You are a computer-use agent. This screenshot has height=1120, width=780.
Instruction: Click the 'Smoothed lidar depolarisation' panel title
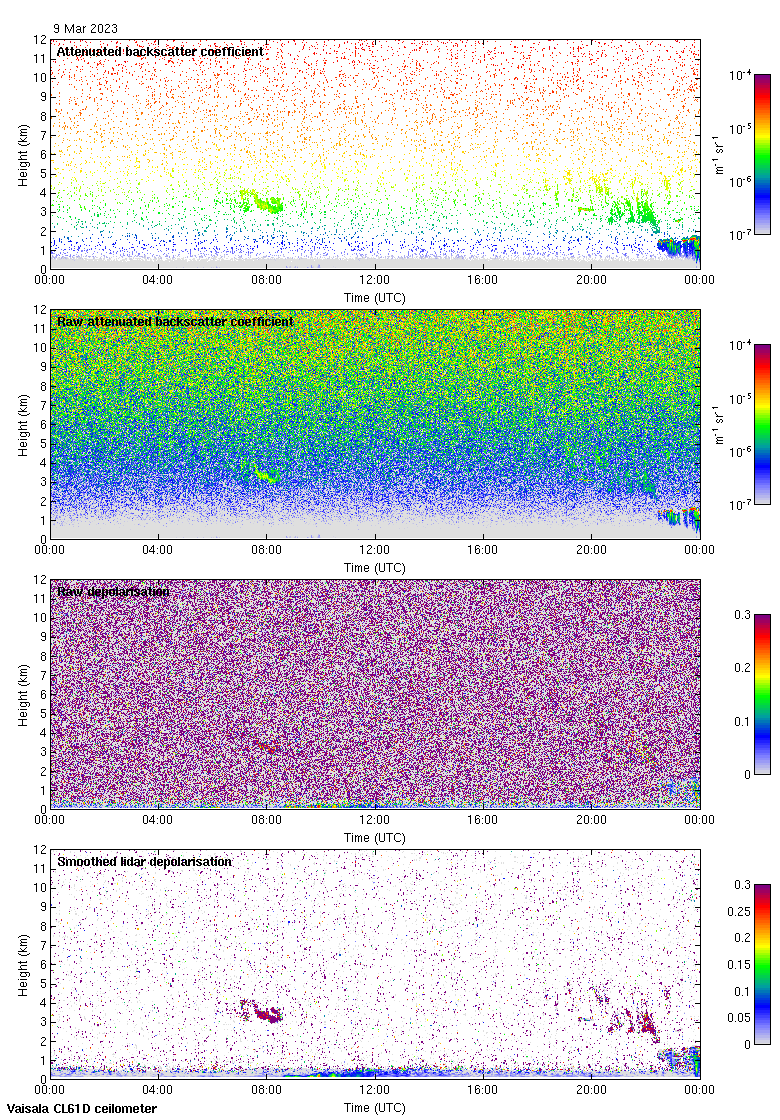[x=144, y=861]
